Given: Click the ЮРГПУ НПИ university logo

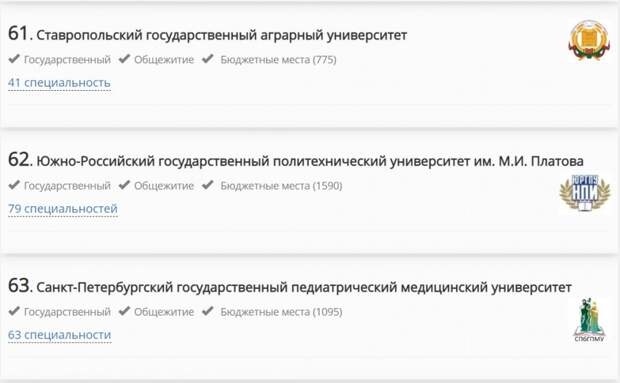Looking at the screenshot, I should point(585,193).
